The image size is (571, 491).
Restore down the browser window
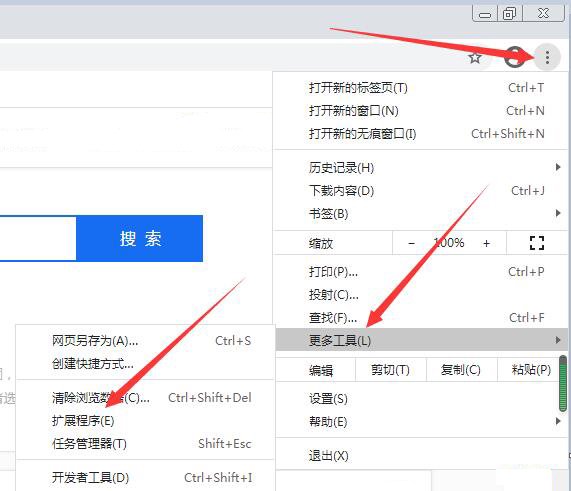click(509, 14)
